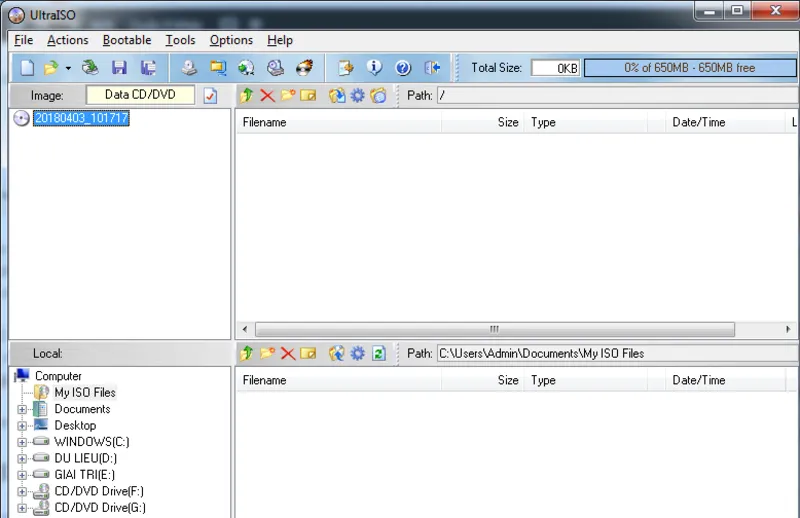This screenshot has height=518, width=800.
Task: Click the Convert image icon
Action: point(246,68)
